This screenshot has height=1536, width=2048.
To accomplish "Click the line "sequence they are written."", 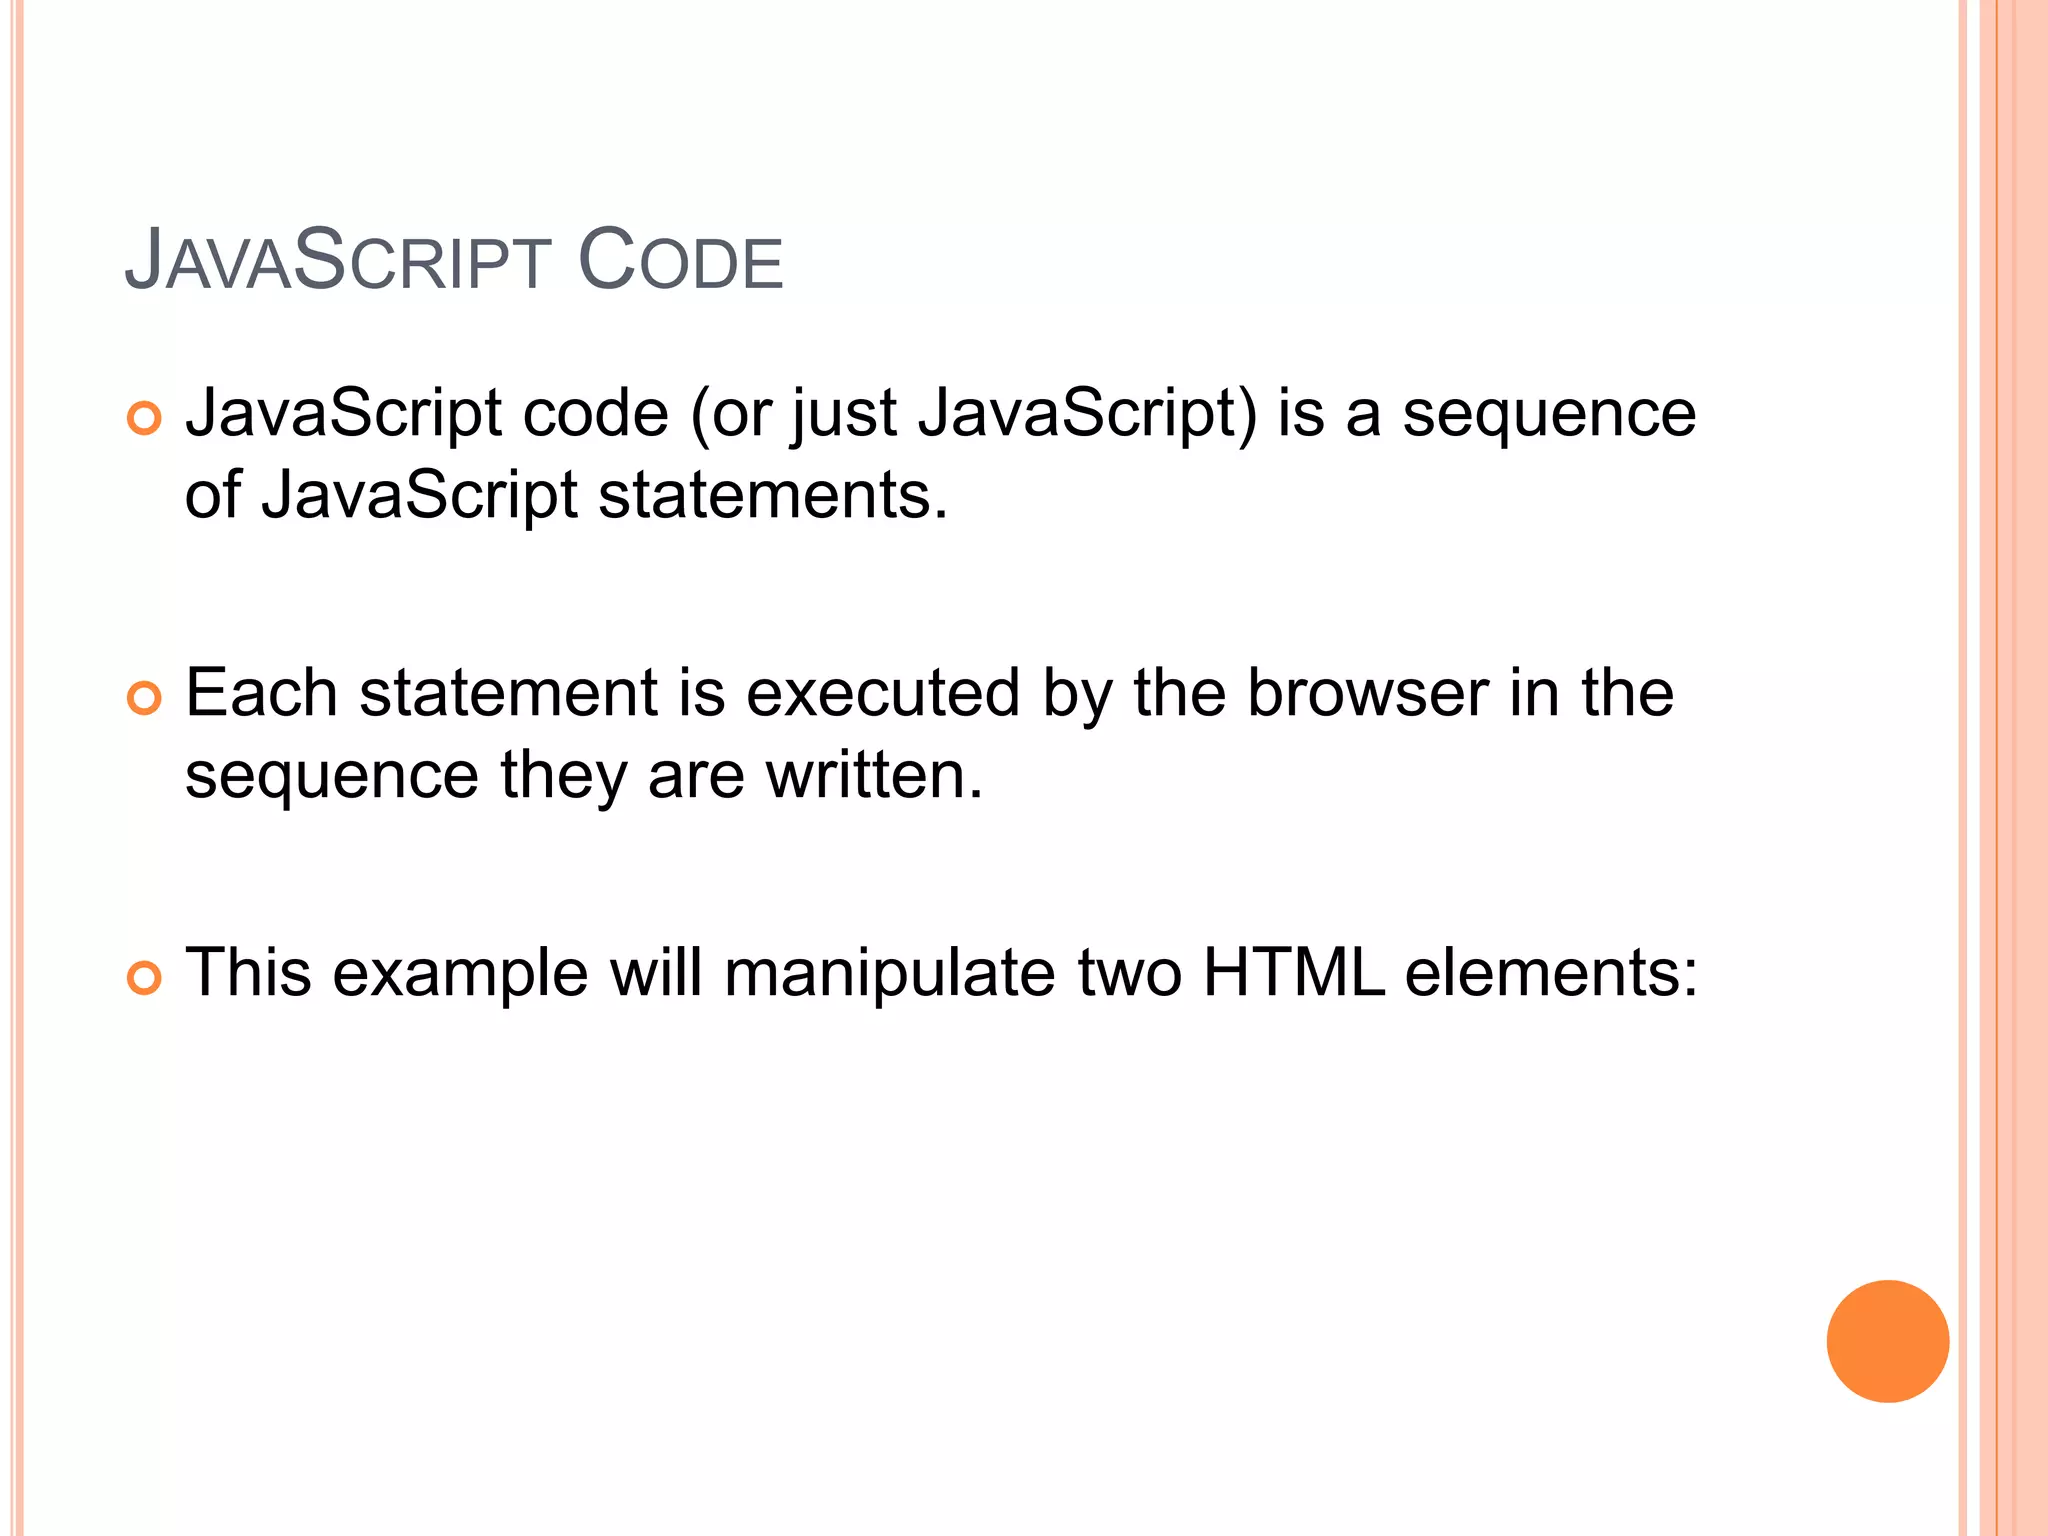I will coord(584,774).
